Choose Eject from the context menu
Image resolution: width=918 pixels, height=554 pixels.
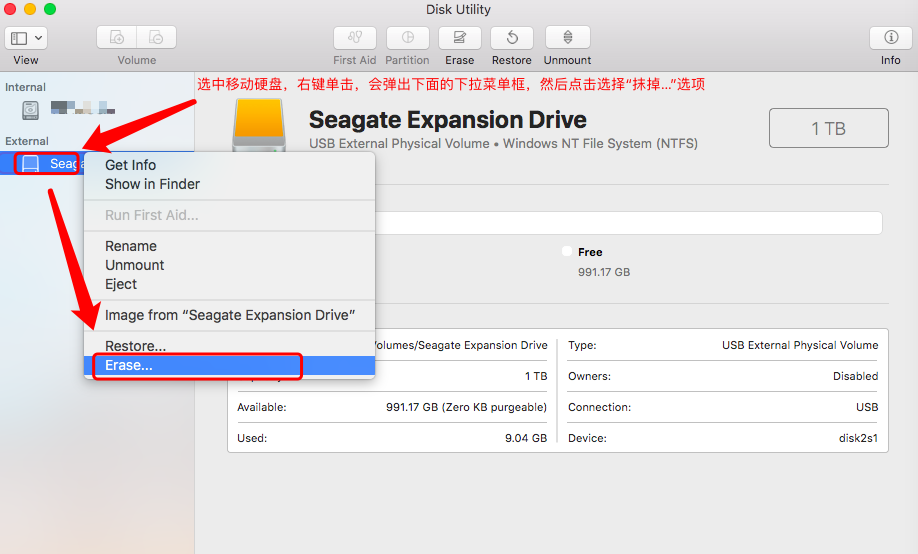(121, 284)
